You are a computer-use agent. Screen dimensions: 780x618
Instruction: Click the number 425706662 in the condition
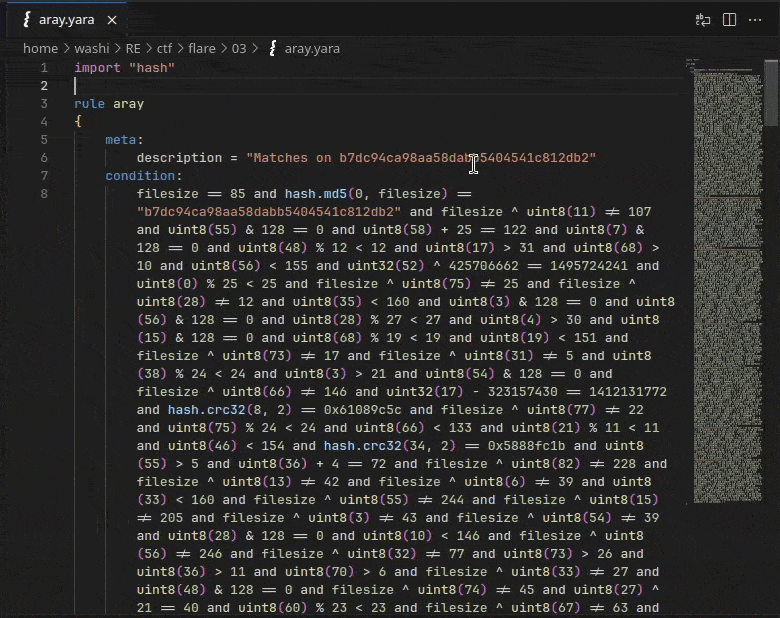pyautogui.click(x=484, y=266)
